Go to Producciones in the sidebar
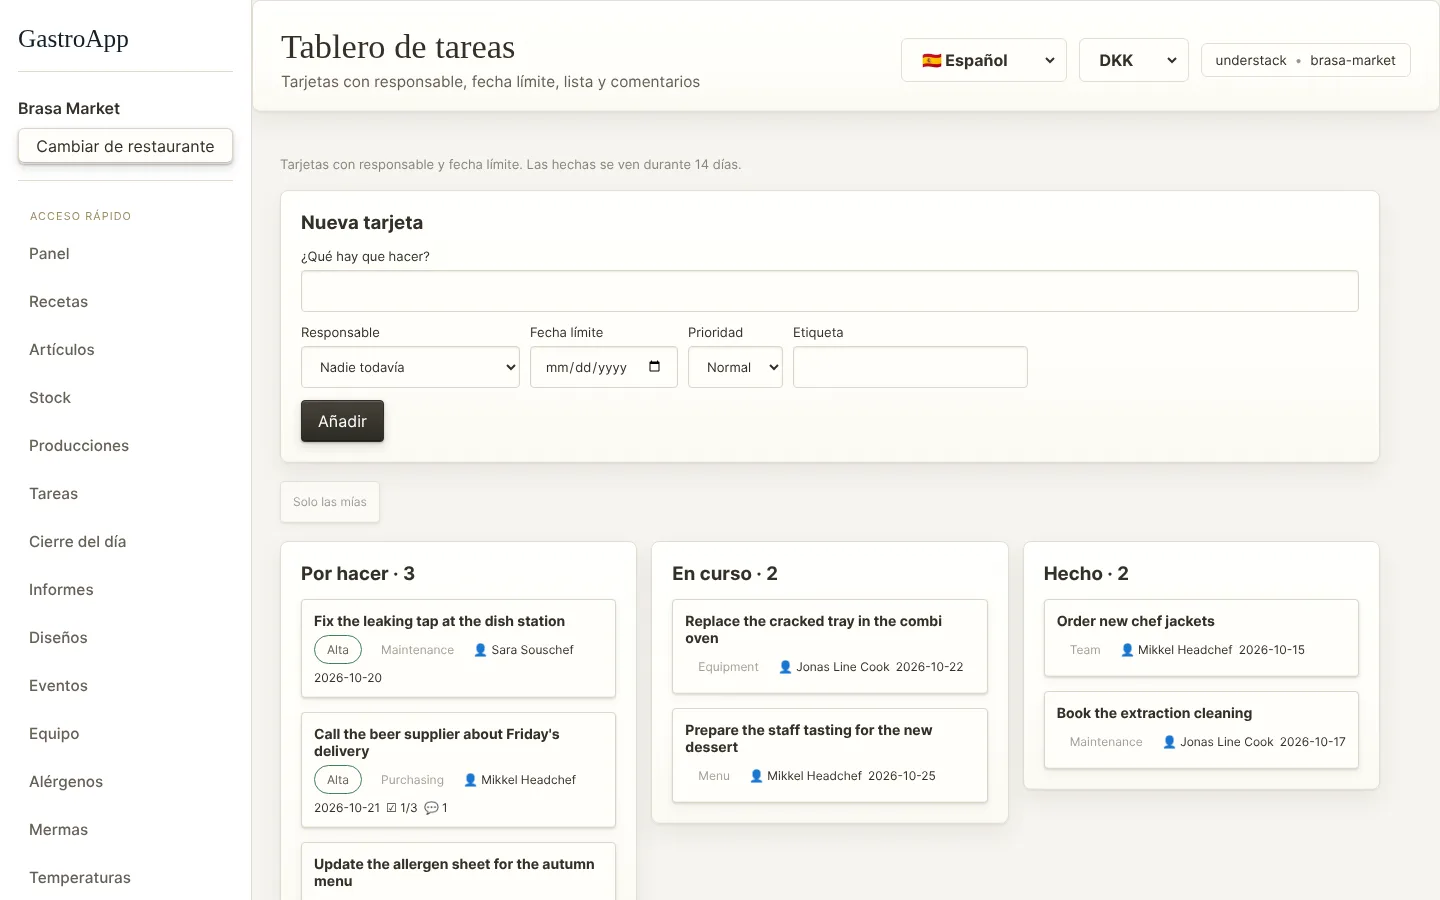Viewport: 1440px width, 900px height. (x=79, y=446)
